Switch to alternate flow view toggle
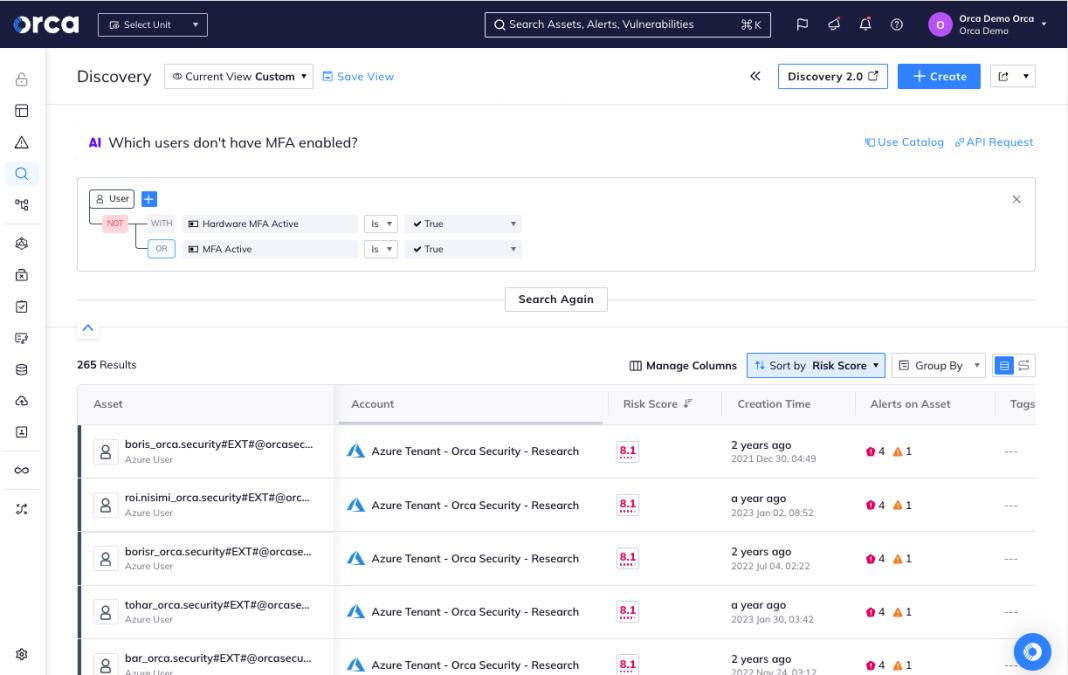The height and width of the screenshot is (675, 1068). click(1024, 366)
